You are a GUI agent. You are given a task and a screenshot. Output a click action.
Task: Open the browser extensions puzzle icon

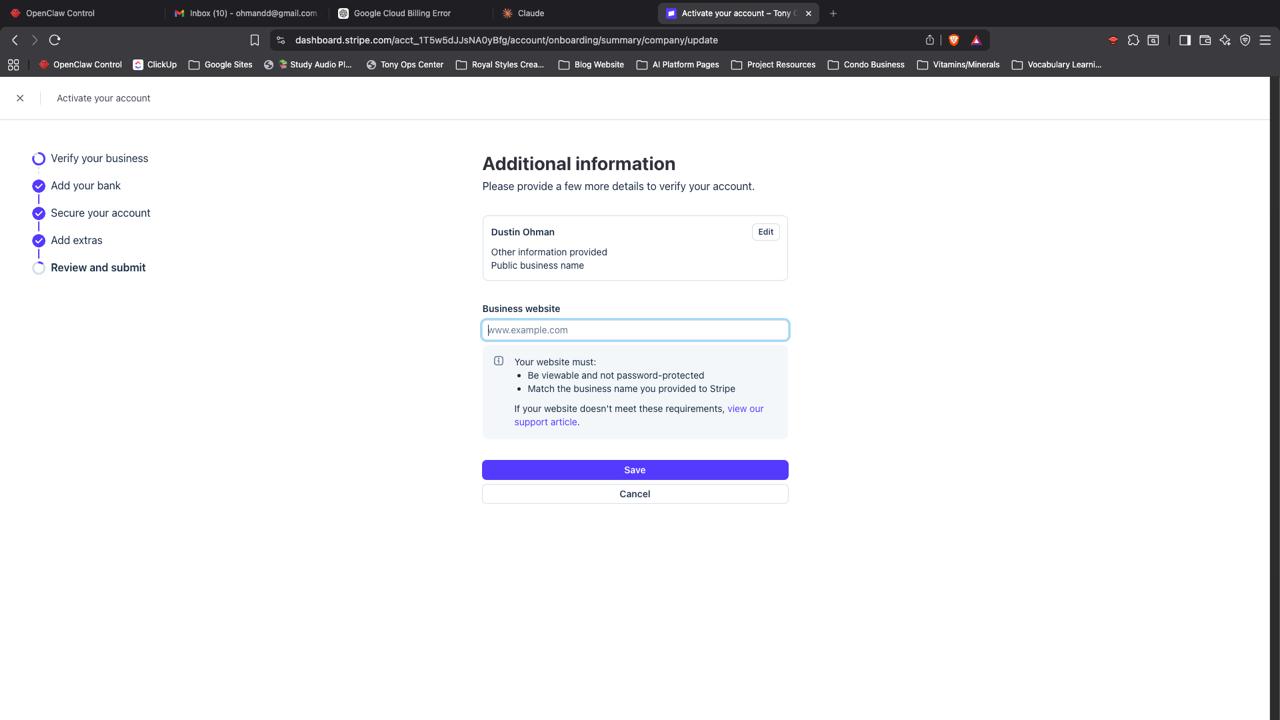[x=1133, y=40]
